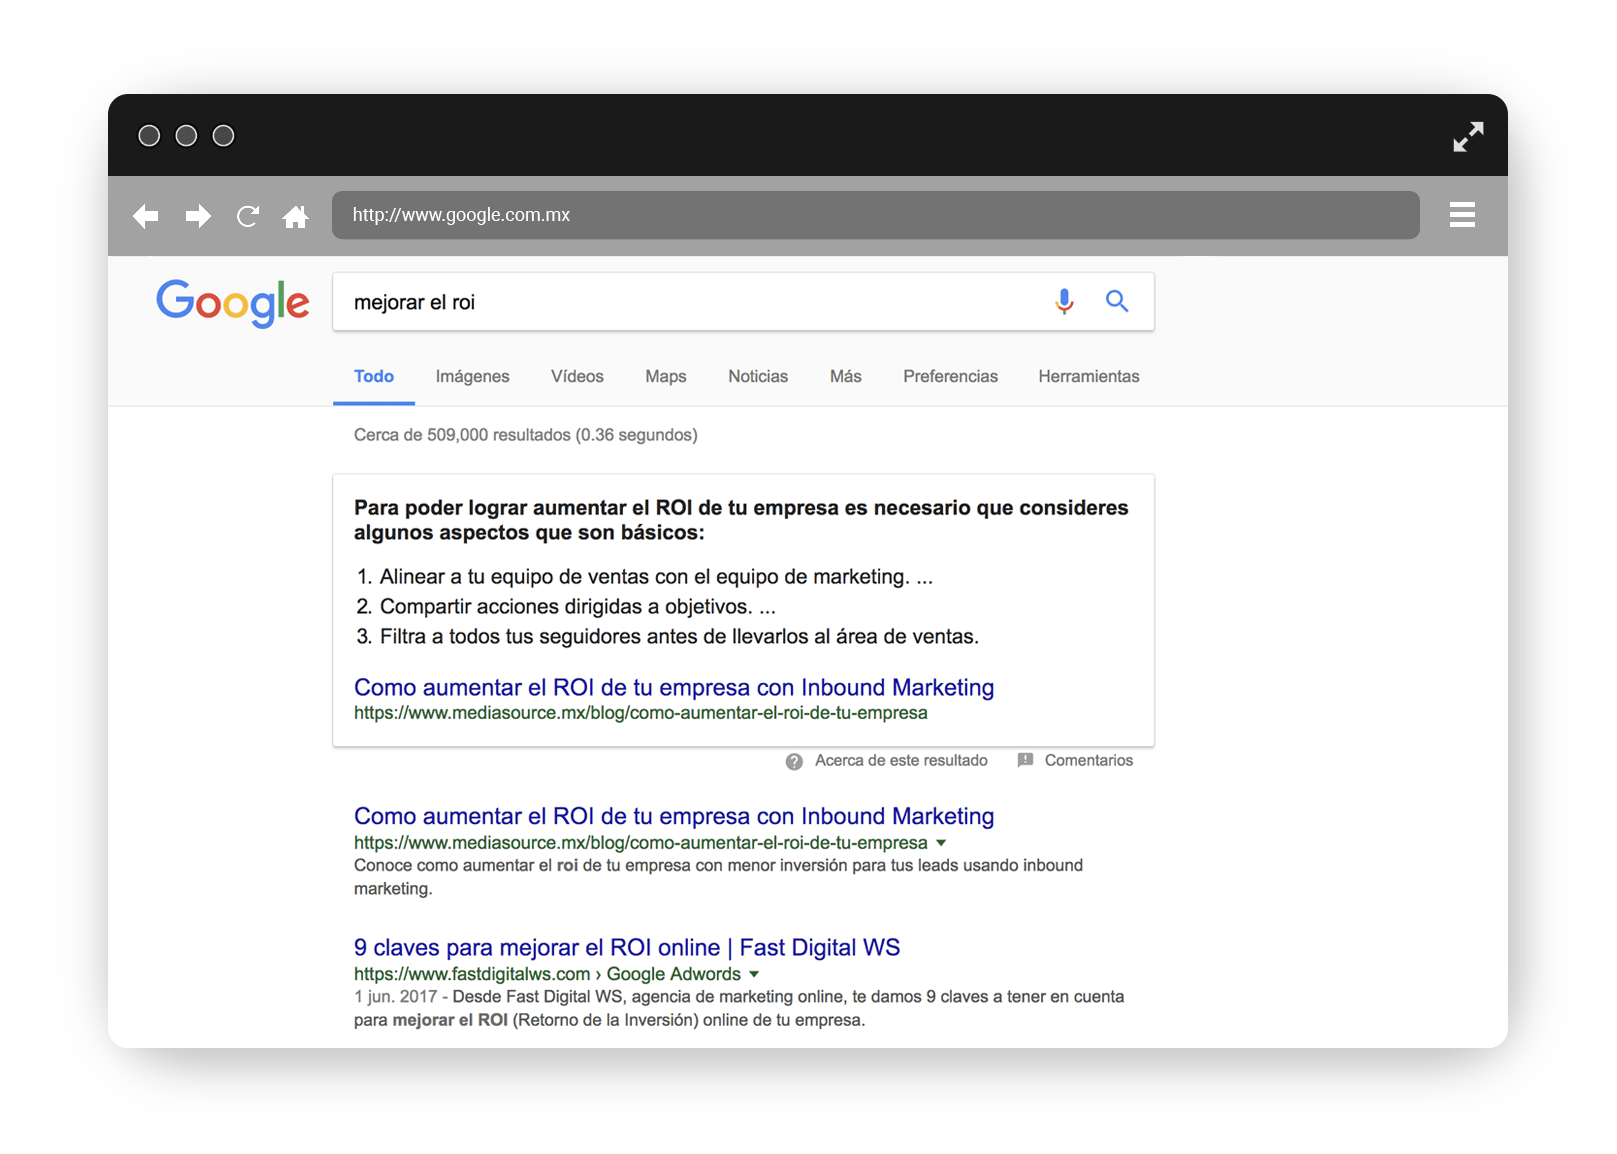Expand dropdown arrow next to mediasource.mx result URL
The height and width of the screenshot is (1154, 1617).
pos(941,843)
